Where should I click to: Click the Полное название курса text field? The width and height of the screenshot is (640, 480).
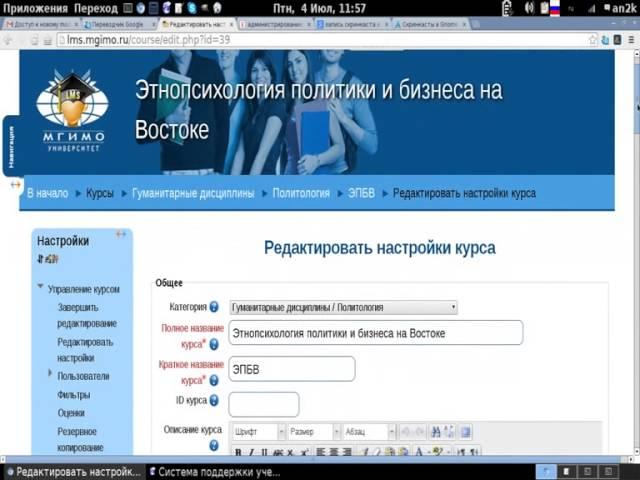[376, 333]
